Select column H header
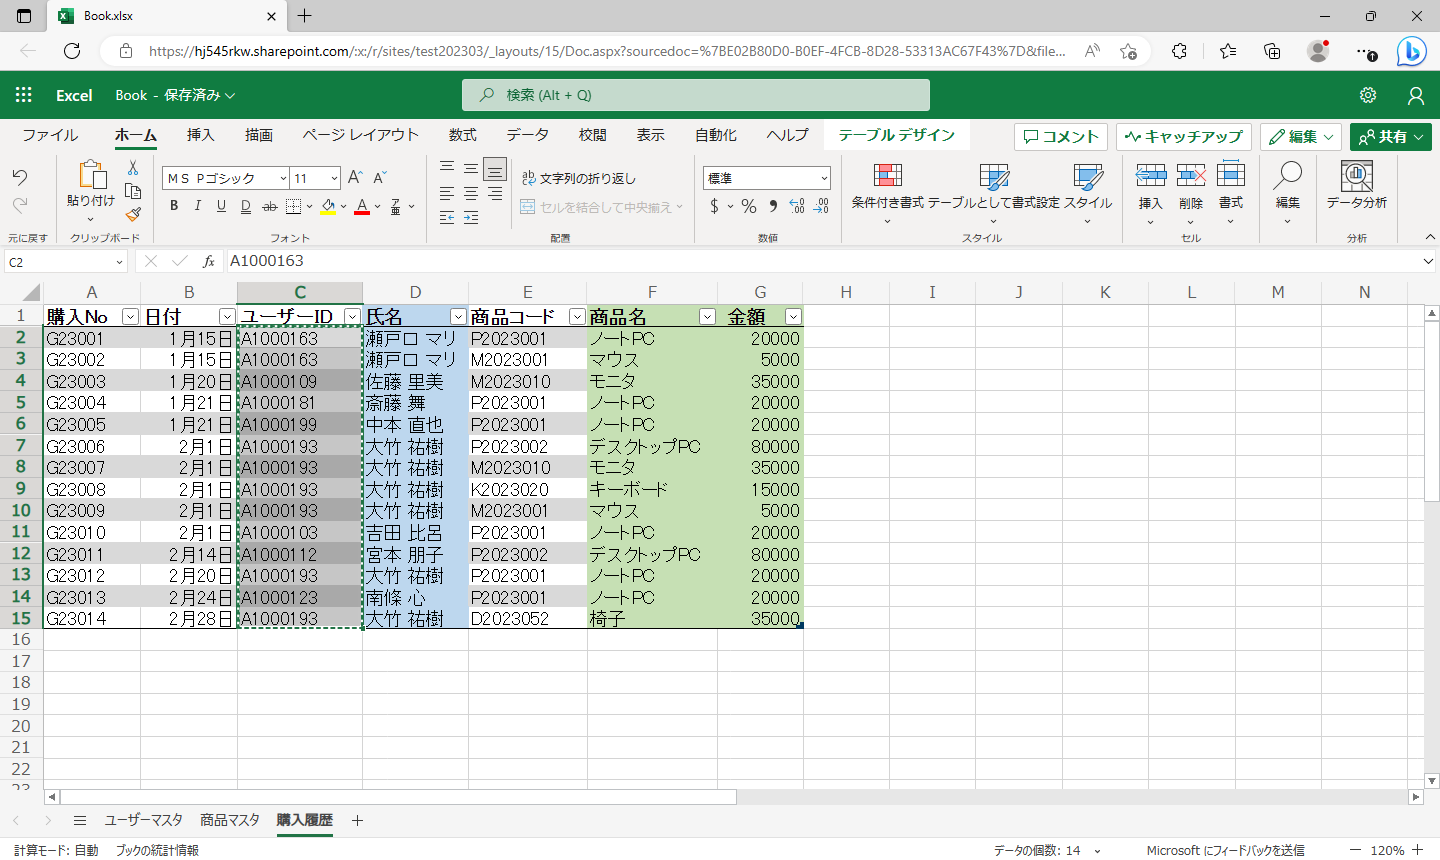 (x=846, y=292)
